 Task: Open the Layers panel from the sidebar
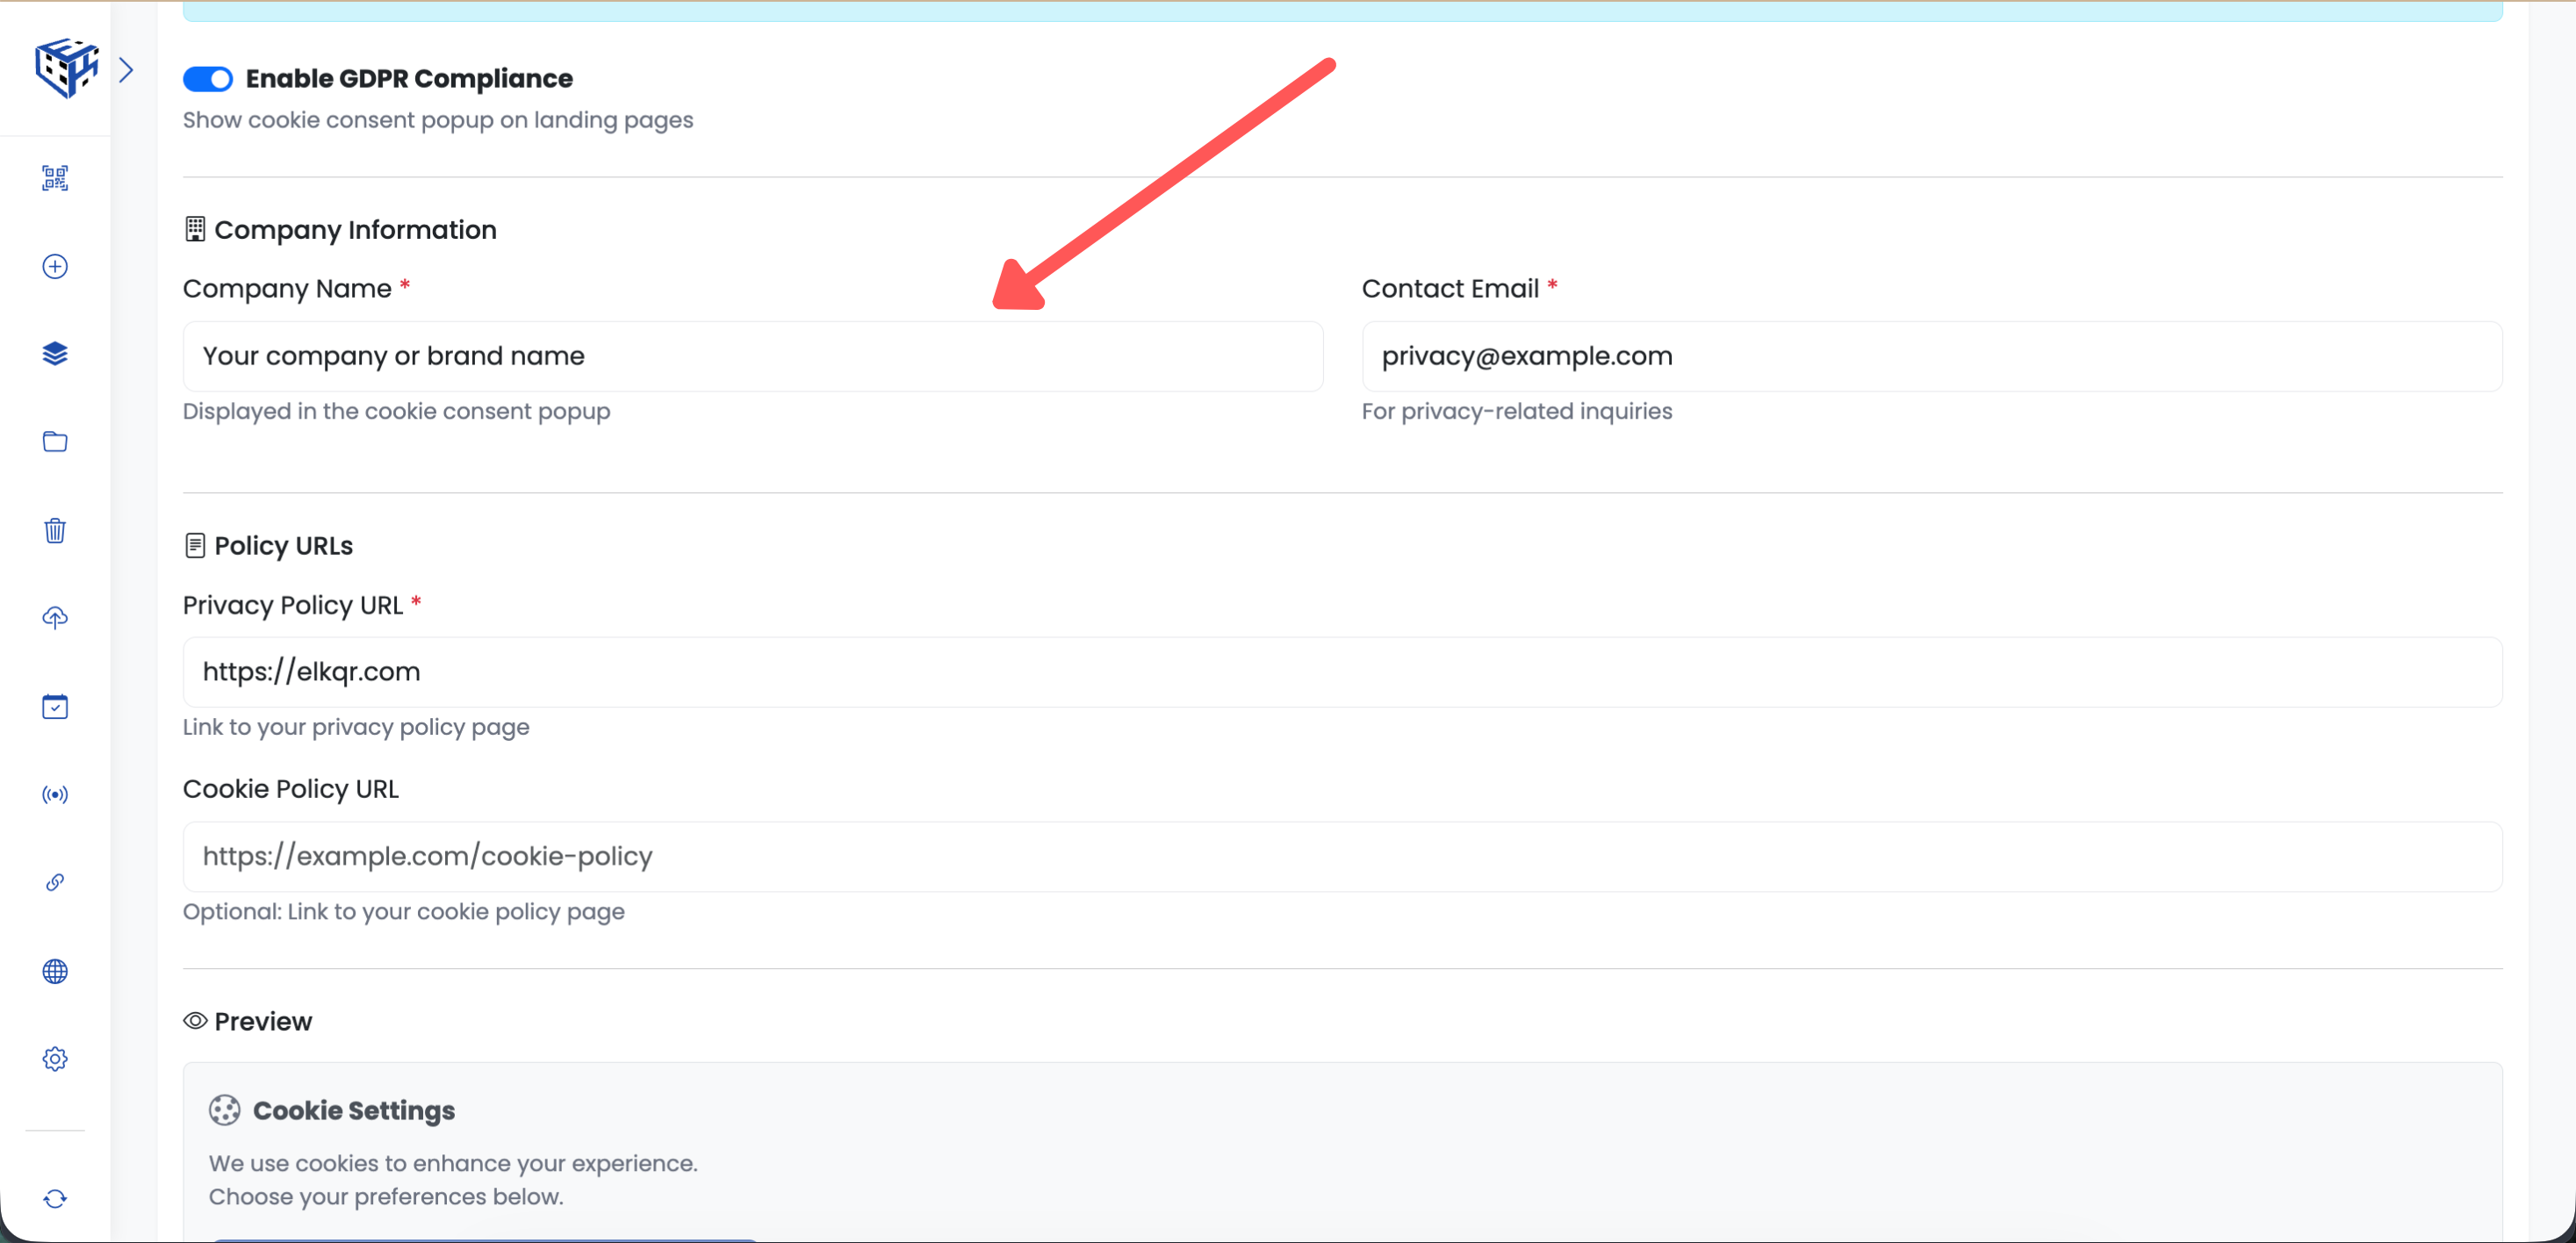pyautogui.click(x=55, y=353)
